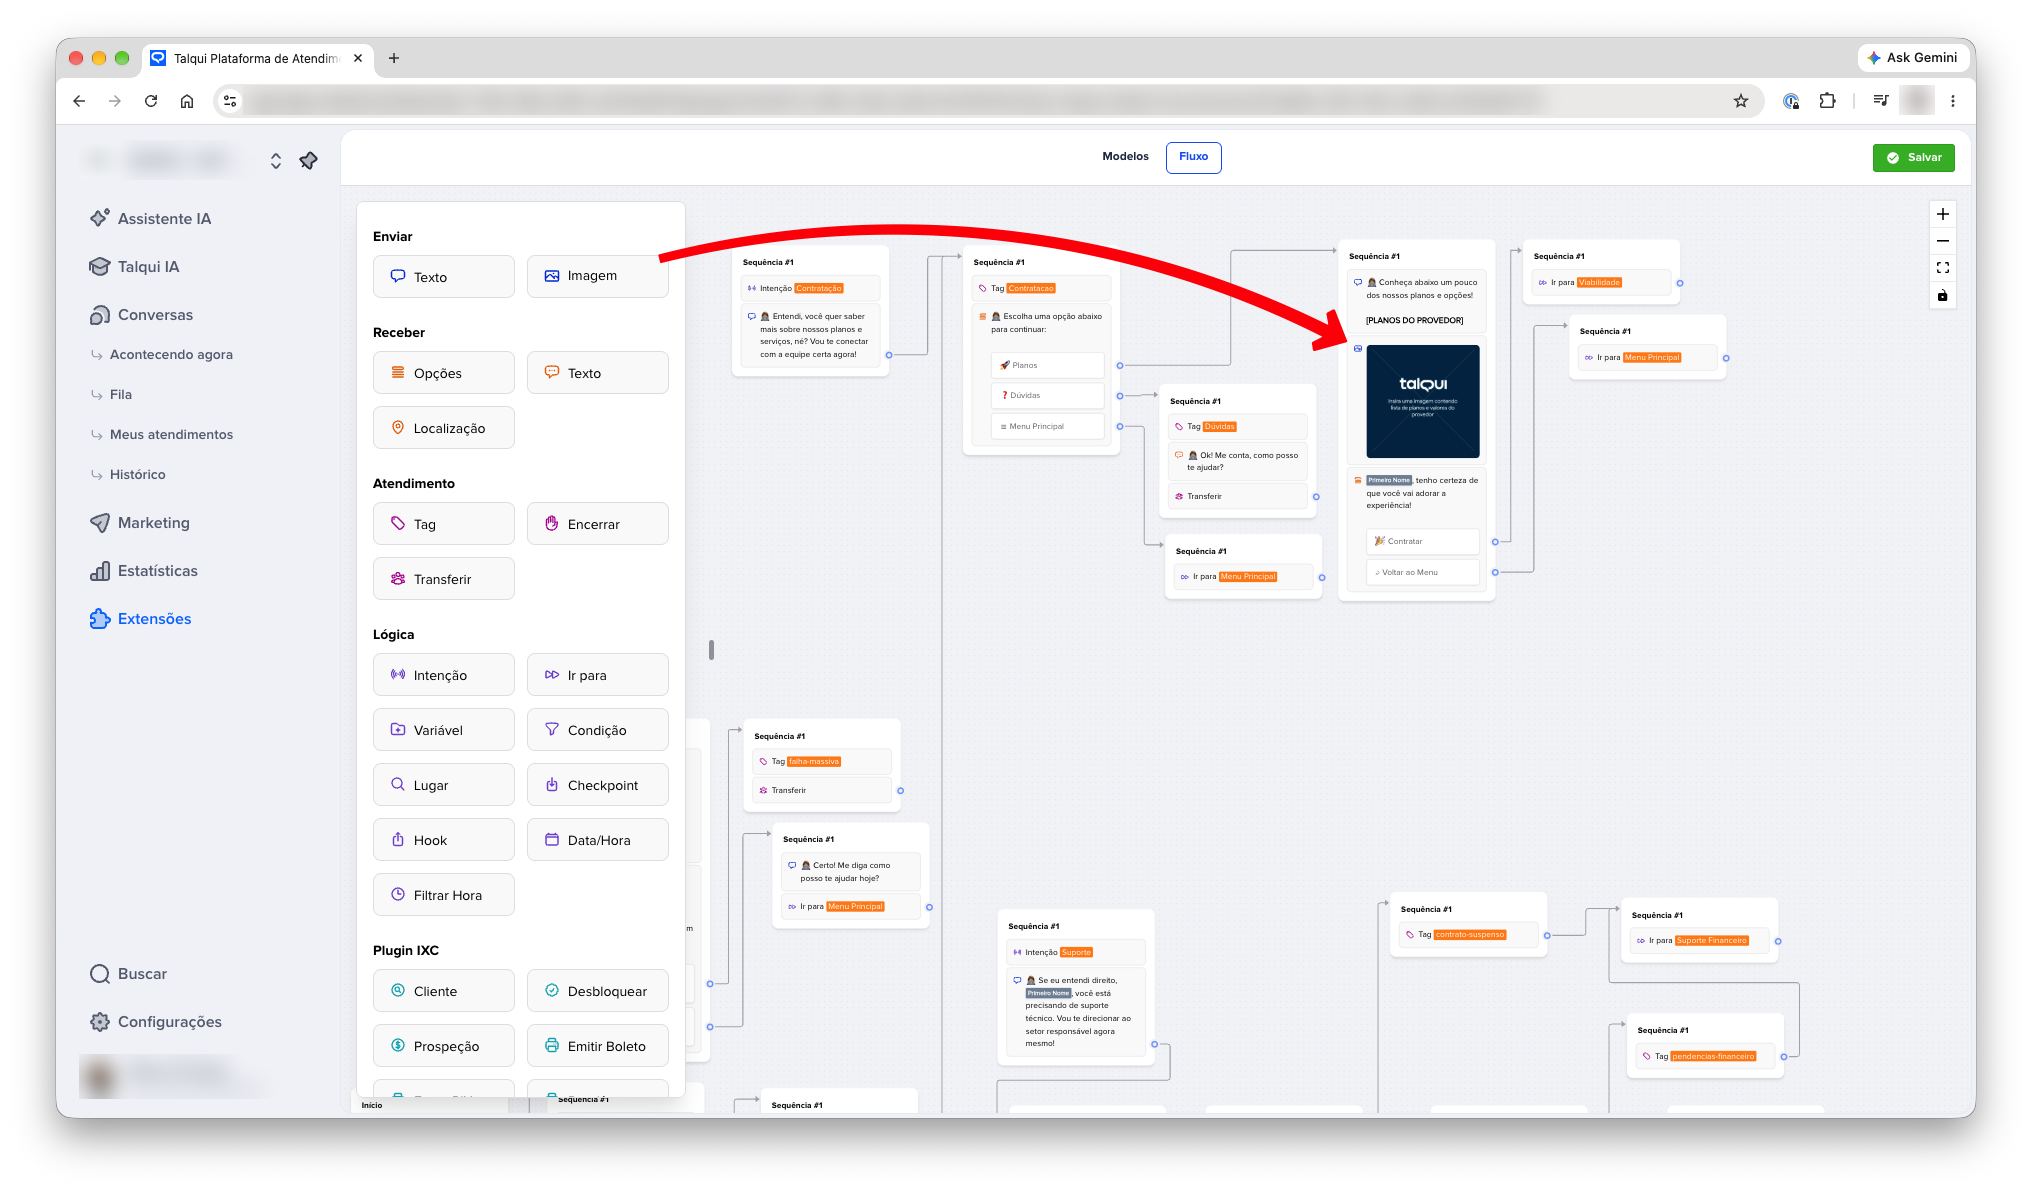Image resolution: width=2032 pixels, height=1192 pixels.
Task: Add an Imagem block
Action: point(597,276)
